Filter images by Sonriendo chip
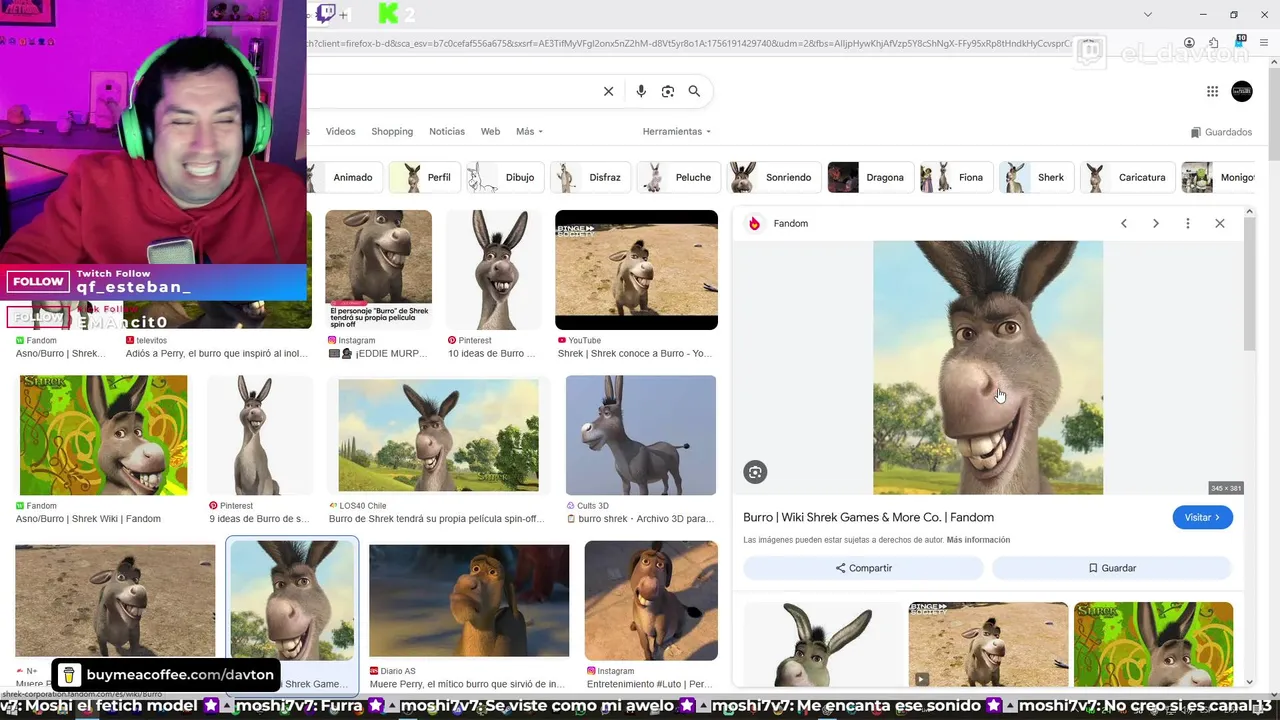The height and width of the screenshot is (720, 1280). coord(774,177)
